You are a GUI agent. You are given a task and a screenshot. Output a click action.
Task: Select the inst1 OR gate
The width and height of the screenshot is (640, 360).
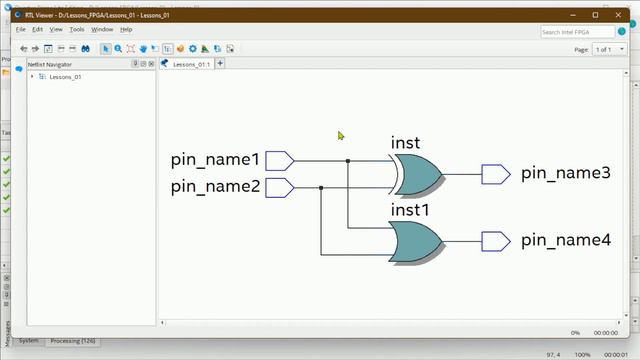coord(416,242)
